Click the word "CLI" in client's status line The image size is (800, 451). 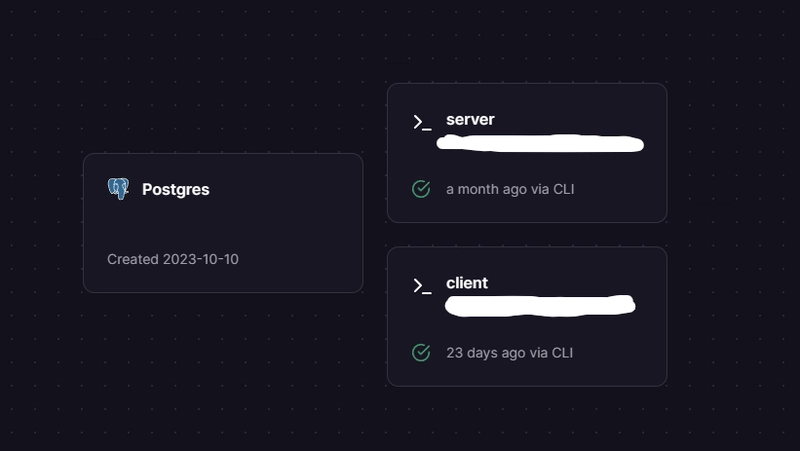click(562, 353)
